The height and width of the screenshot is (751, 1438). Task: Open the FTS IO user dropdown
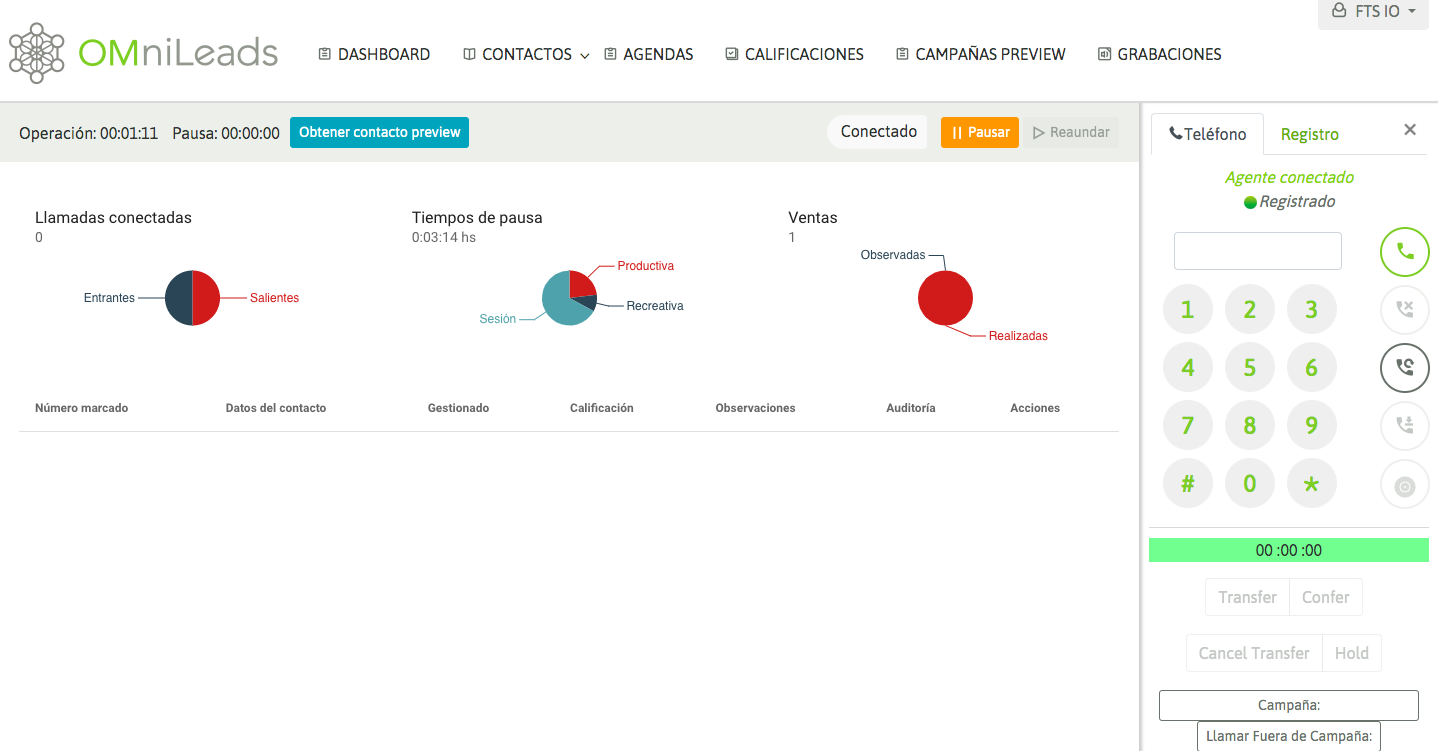1373,12
